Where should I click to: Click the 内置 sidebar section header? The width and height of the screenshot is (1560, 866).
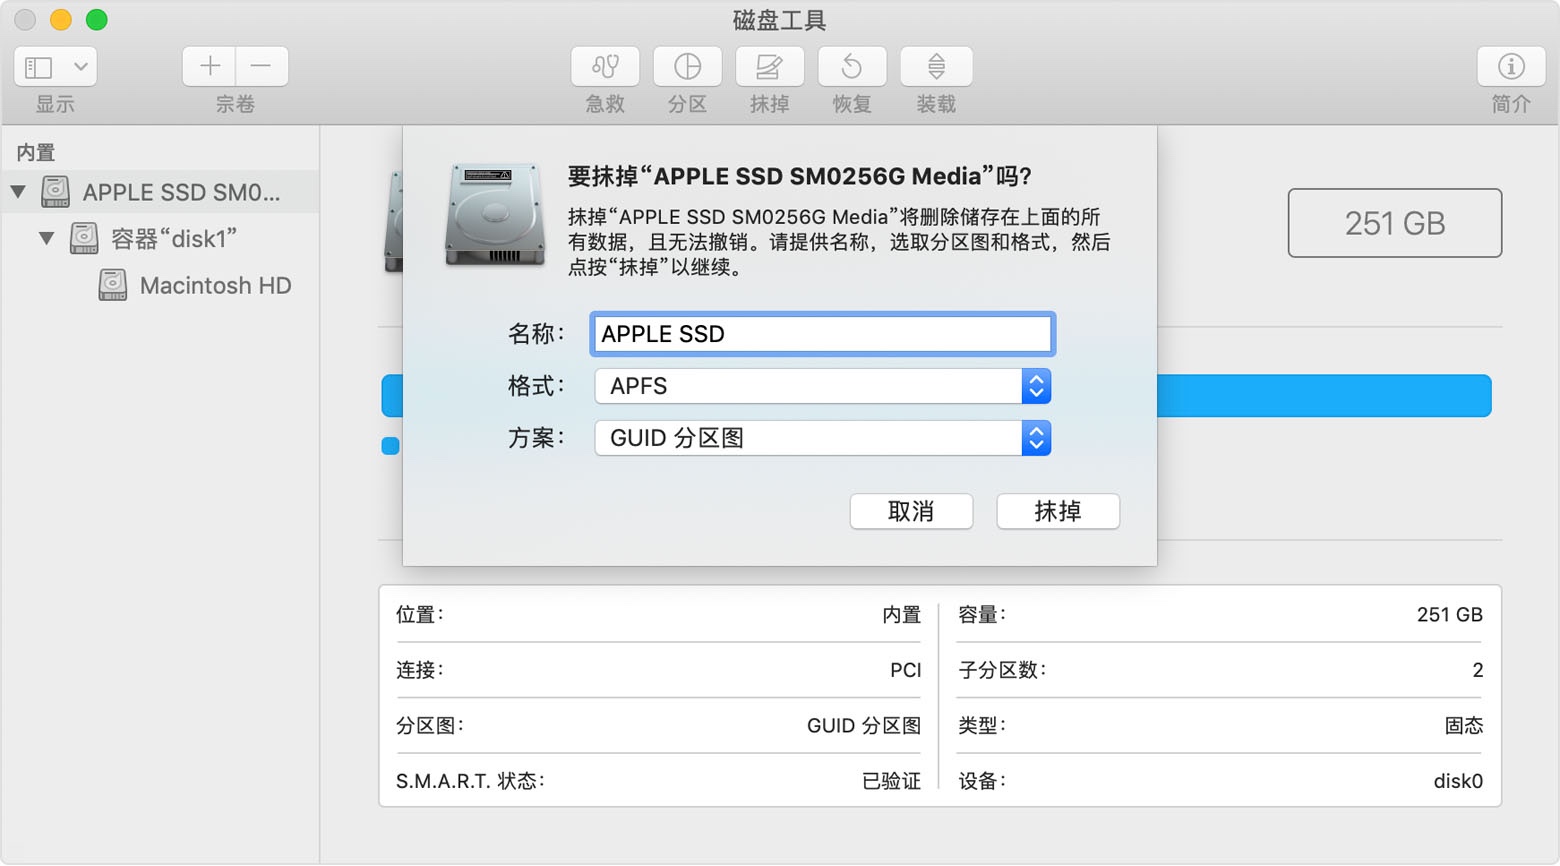tap(36, 152)
